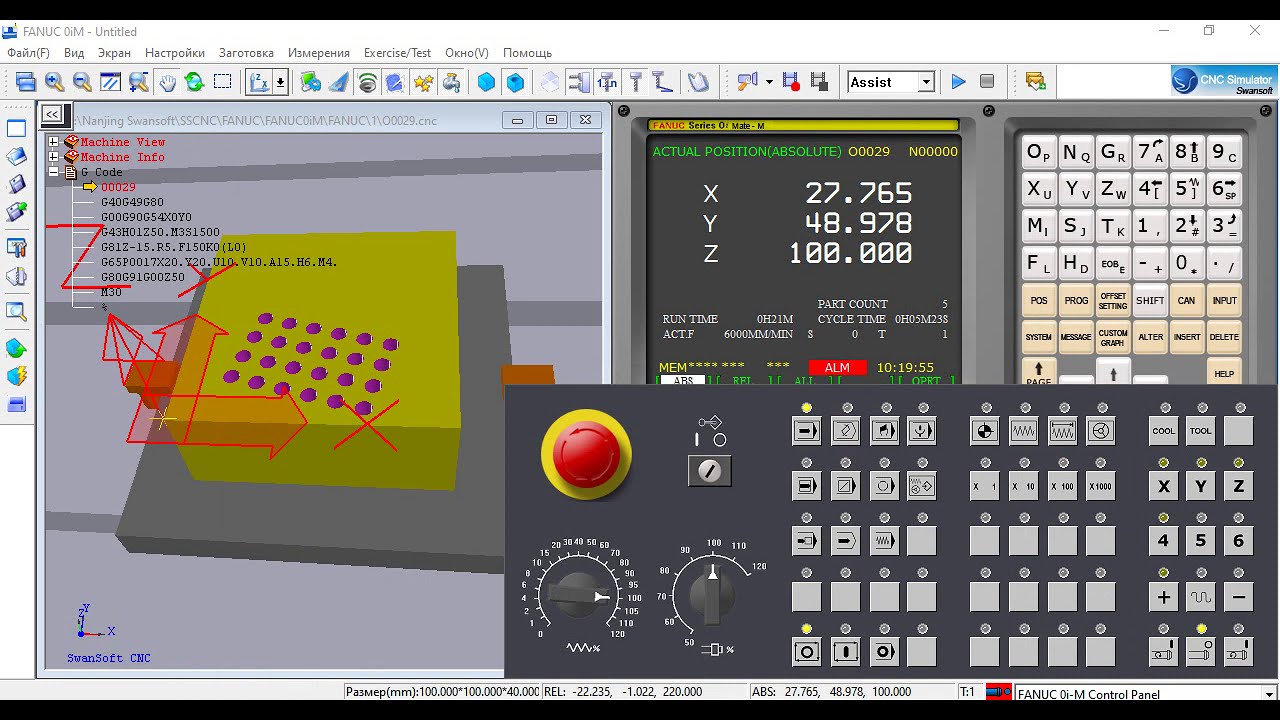Click the blue play triangle next to Assist
Image resolution: width=1280 pixels, height=720 pixels.
point(958,82)
